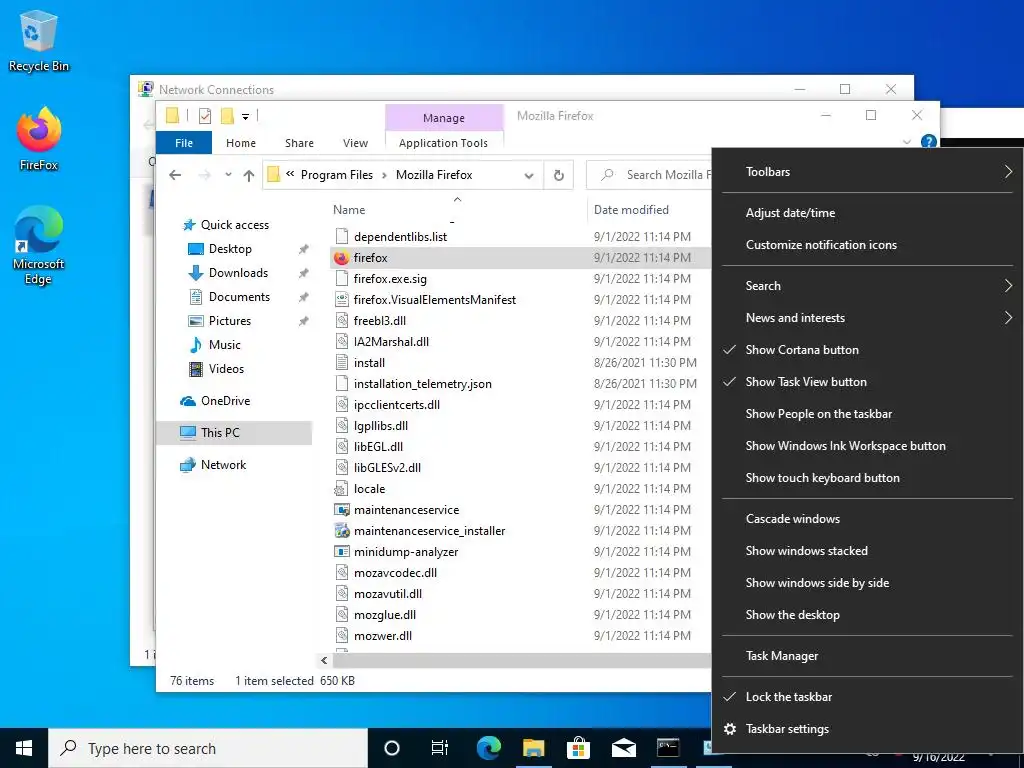Click the firefox application file icon
This screenshot has width=1024, height=768.
pos(341,258)
